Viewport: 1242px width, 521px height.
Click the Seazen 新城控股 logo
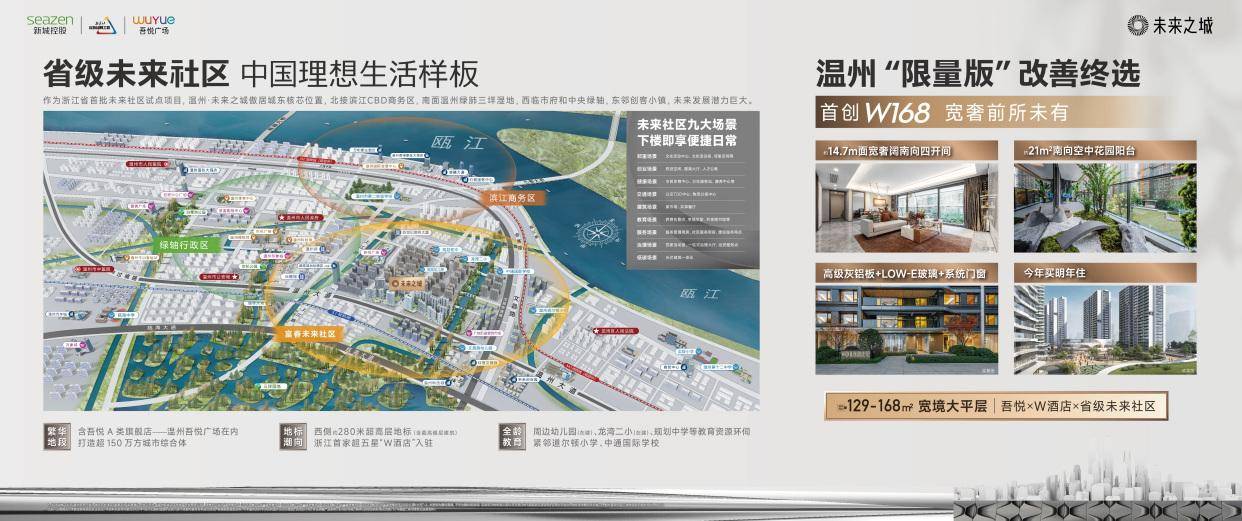click(49, 24)
